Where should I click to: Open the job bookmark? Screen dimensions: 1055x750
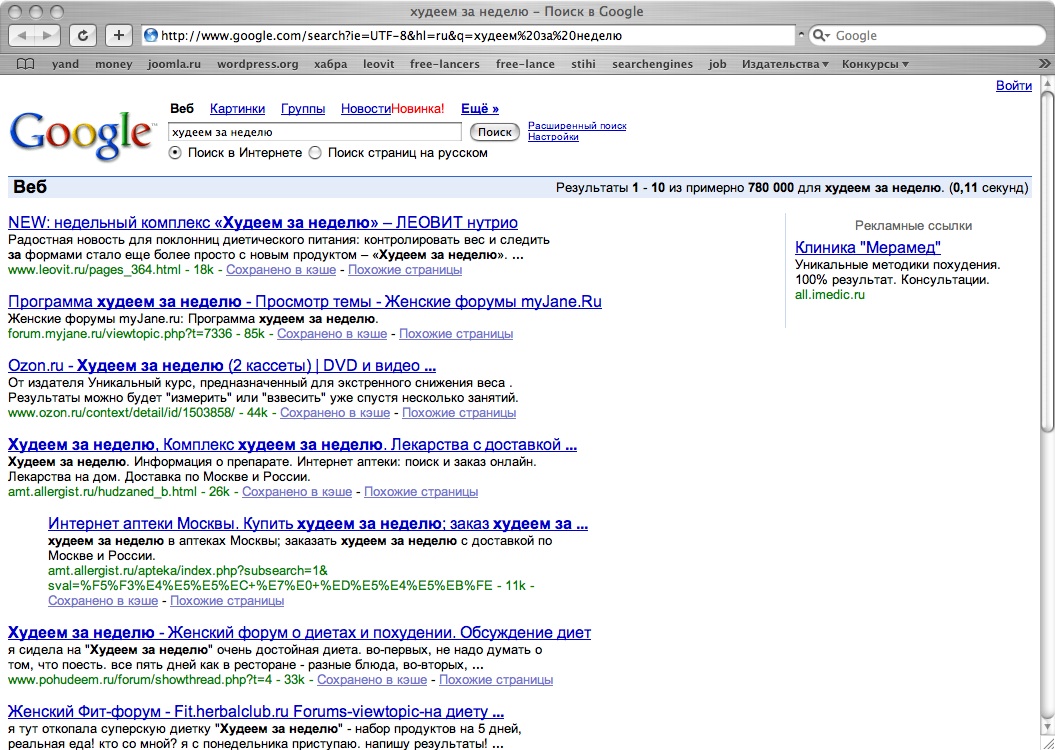[x=717, y=65]
